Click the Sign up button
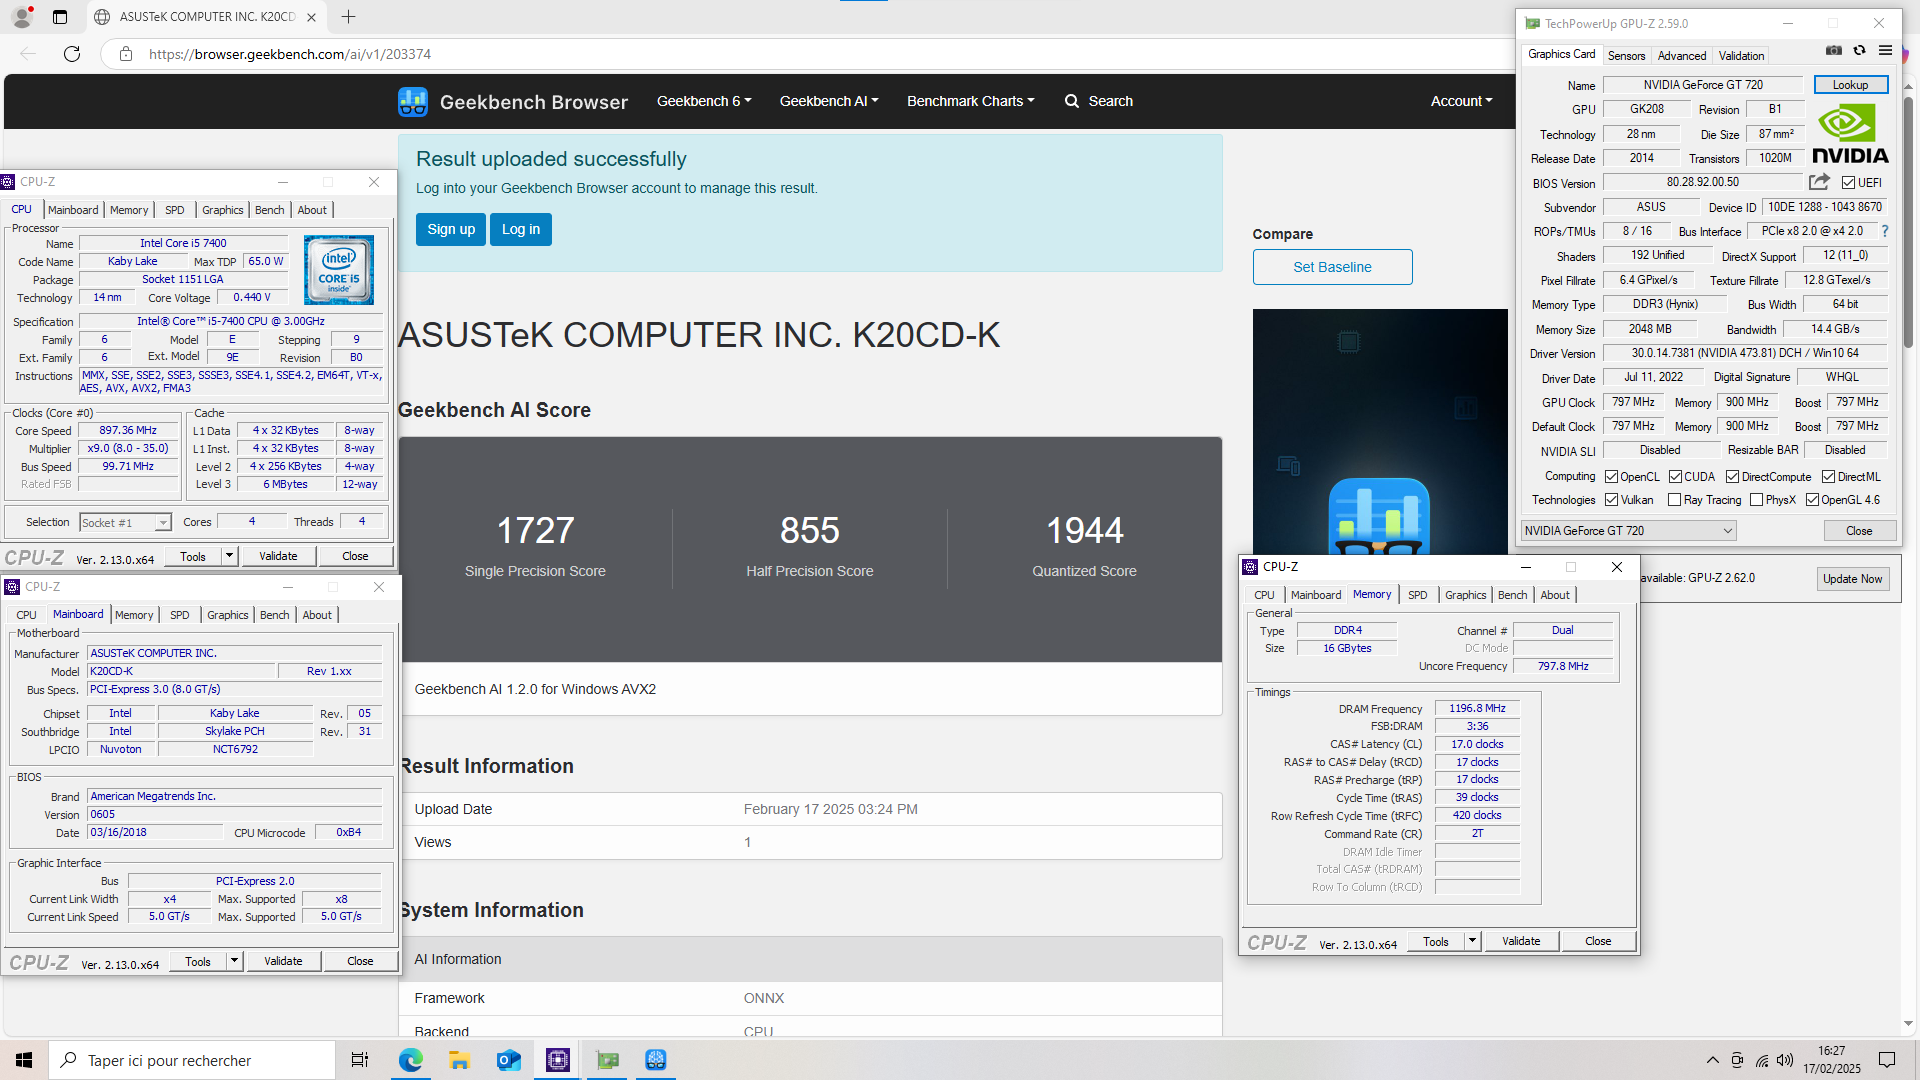Screen dimensions: 1920x1080 (x=451, y=229)
